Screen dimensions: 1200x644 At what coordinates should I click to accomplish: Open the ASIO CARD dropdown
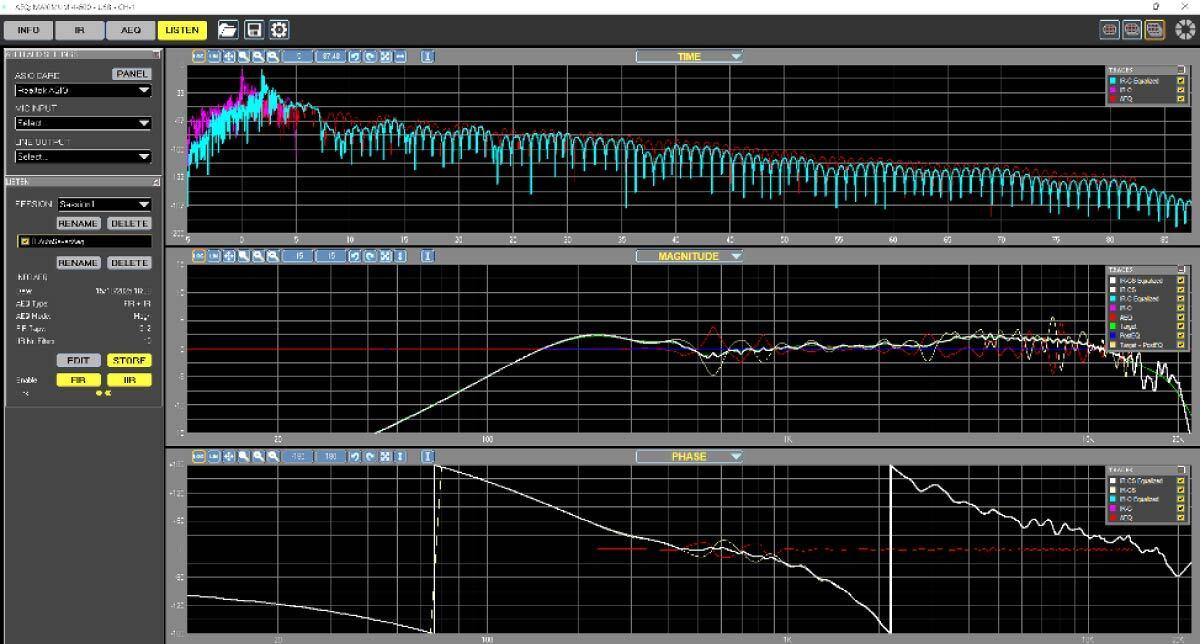click(x=82, y=90)
